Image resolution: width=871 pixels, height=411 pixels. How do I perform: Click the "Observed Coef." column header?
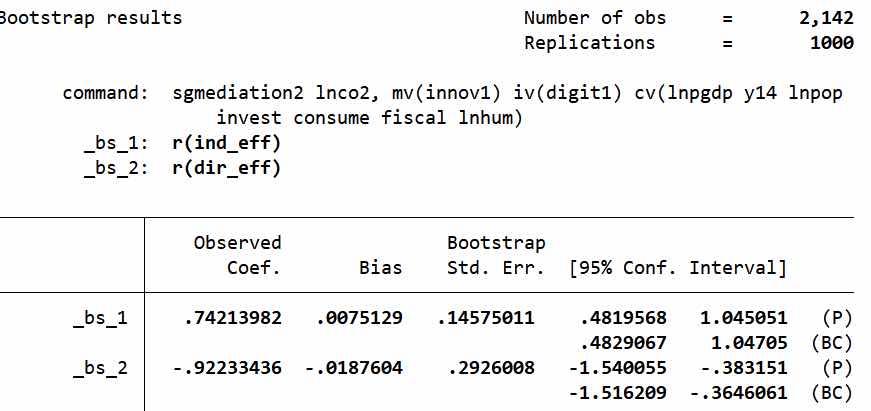click(237, 255)
